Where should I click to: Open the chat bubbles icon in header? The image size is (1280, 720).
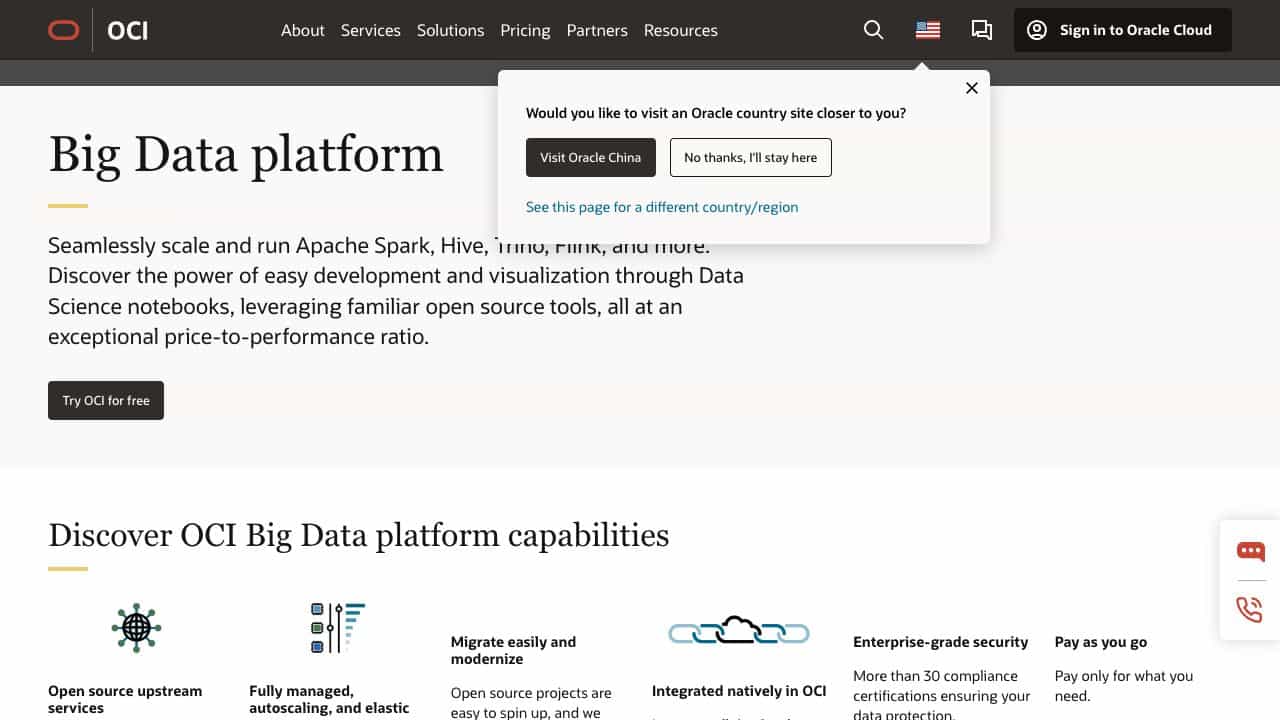click(x=982, y=30)
